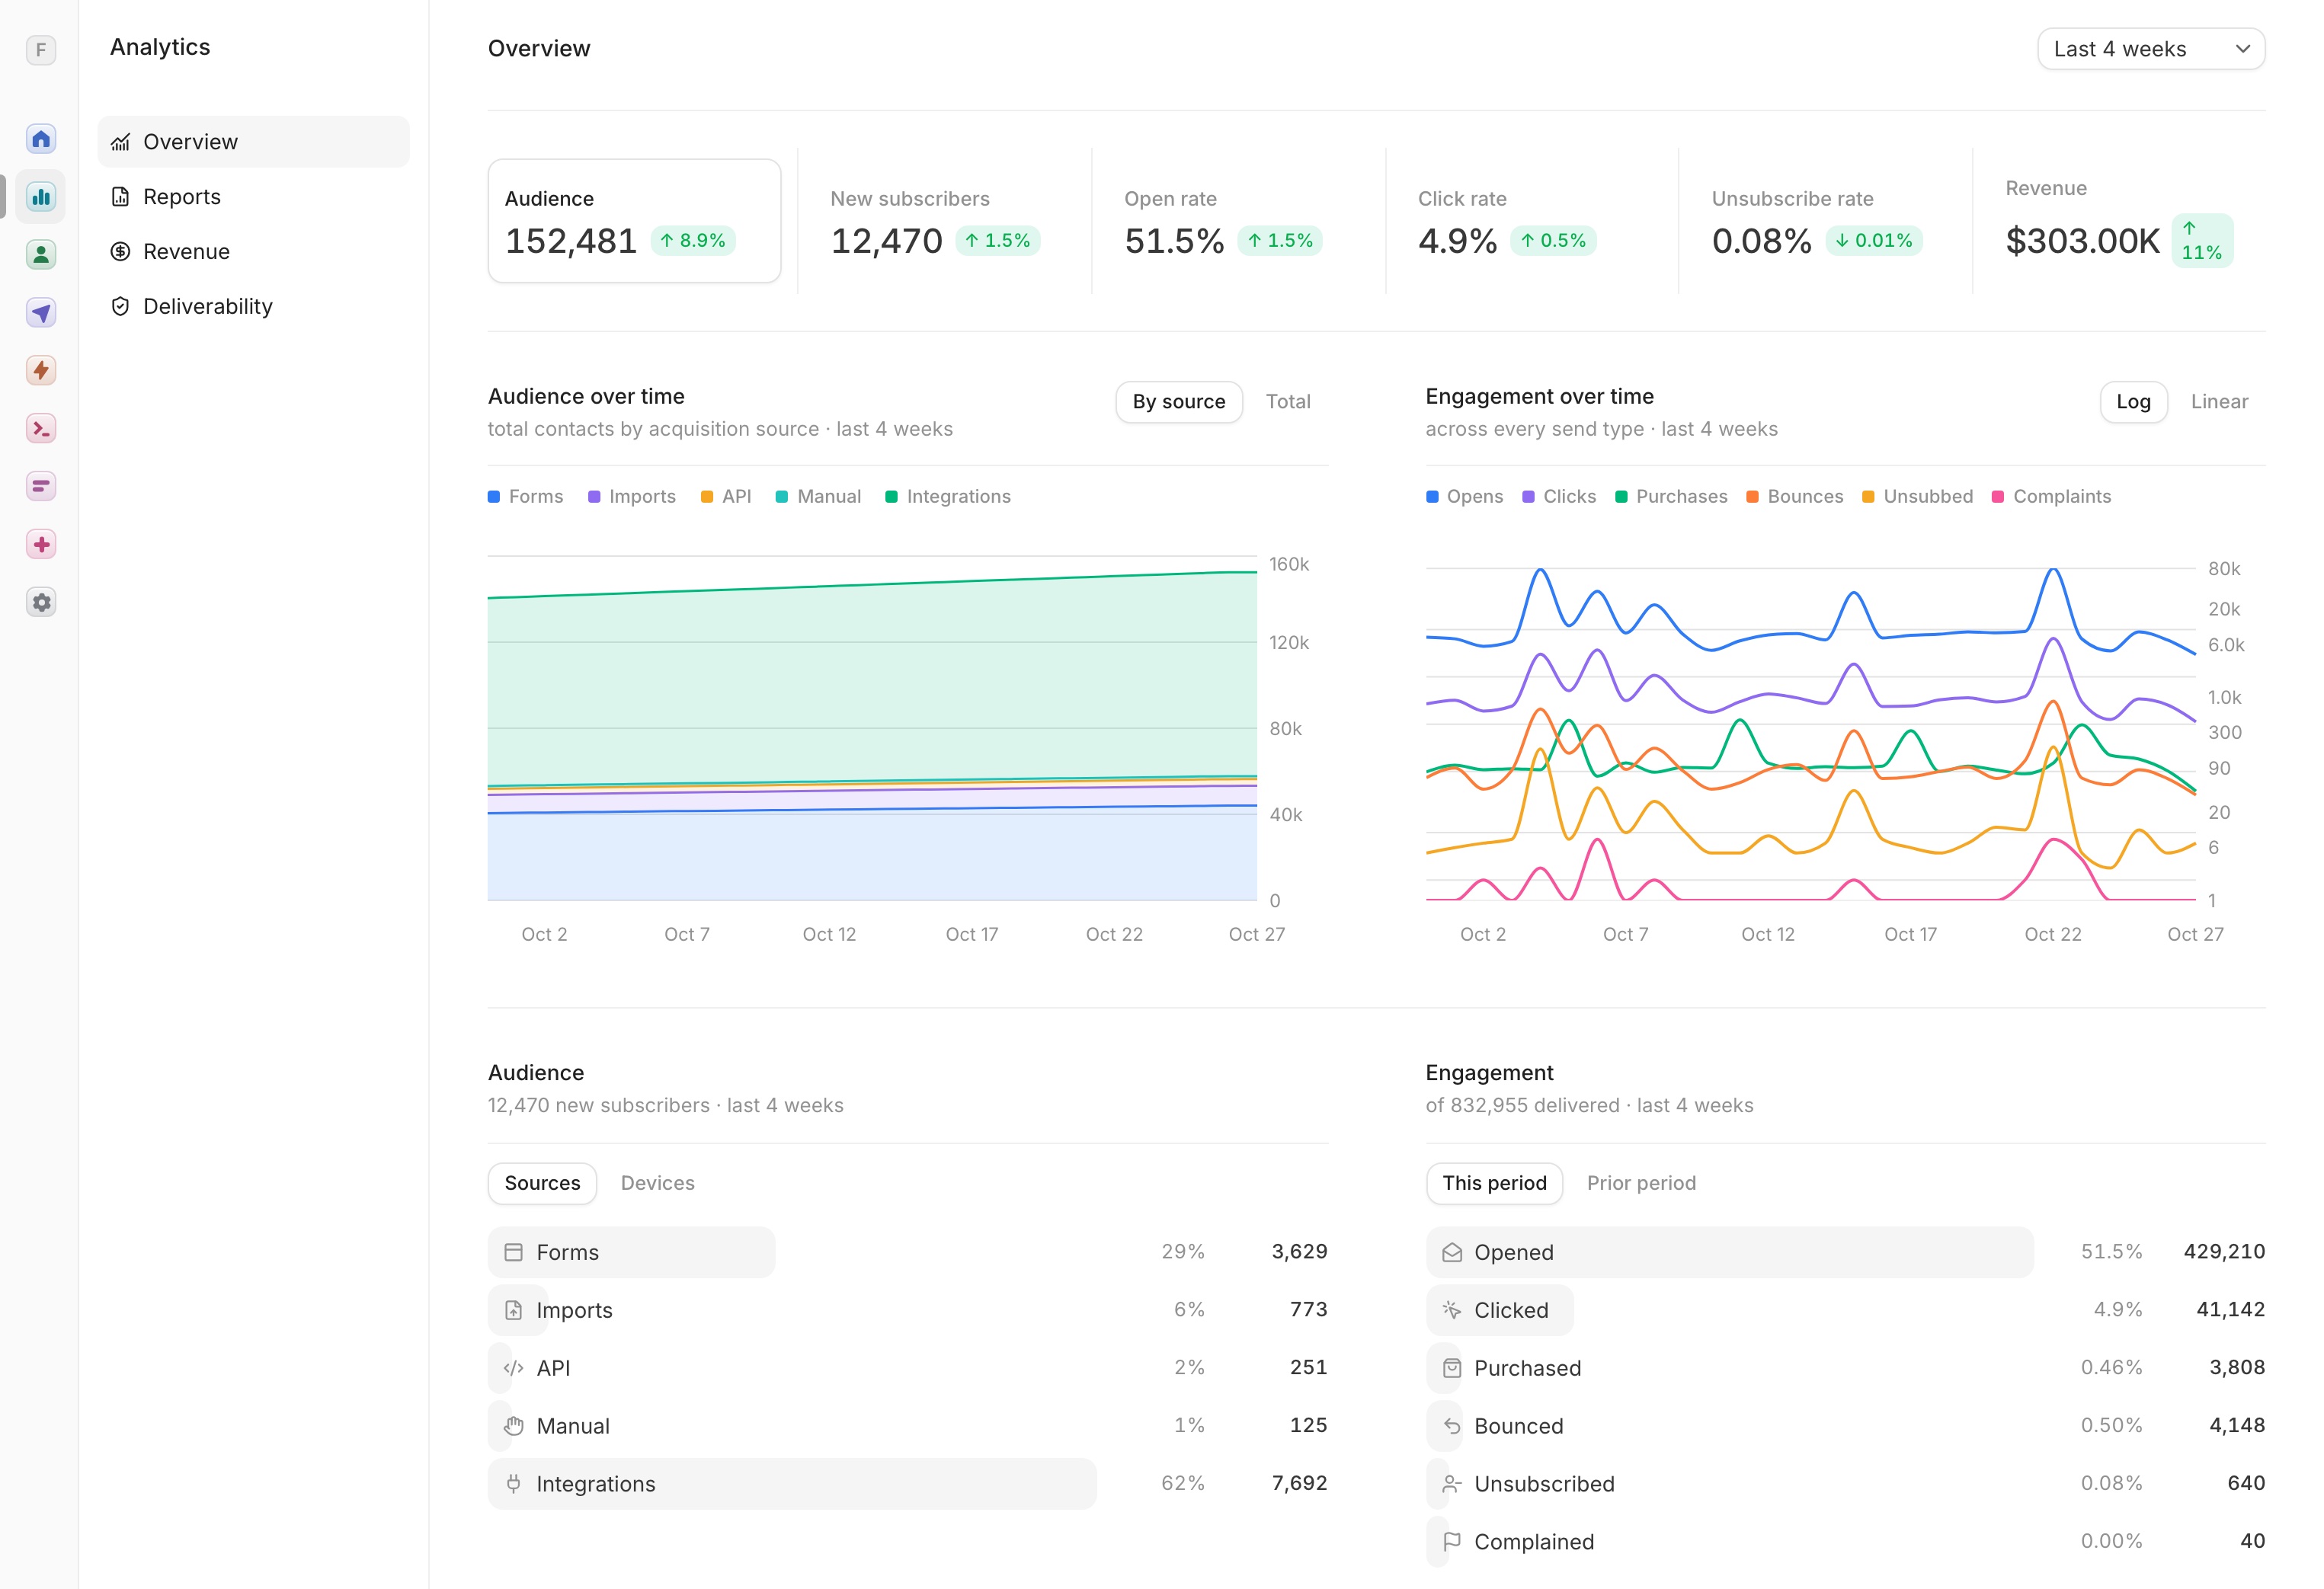
Task: Click the Clicked engagement row
Action: (1845, 1310)
